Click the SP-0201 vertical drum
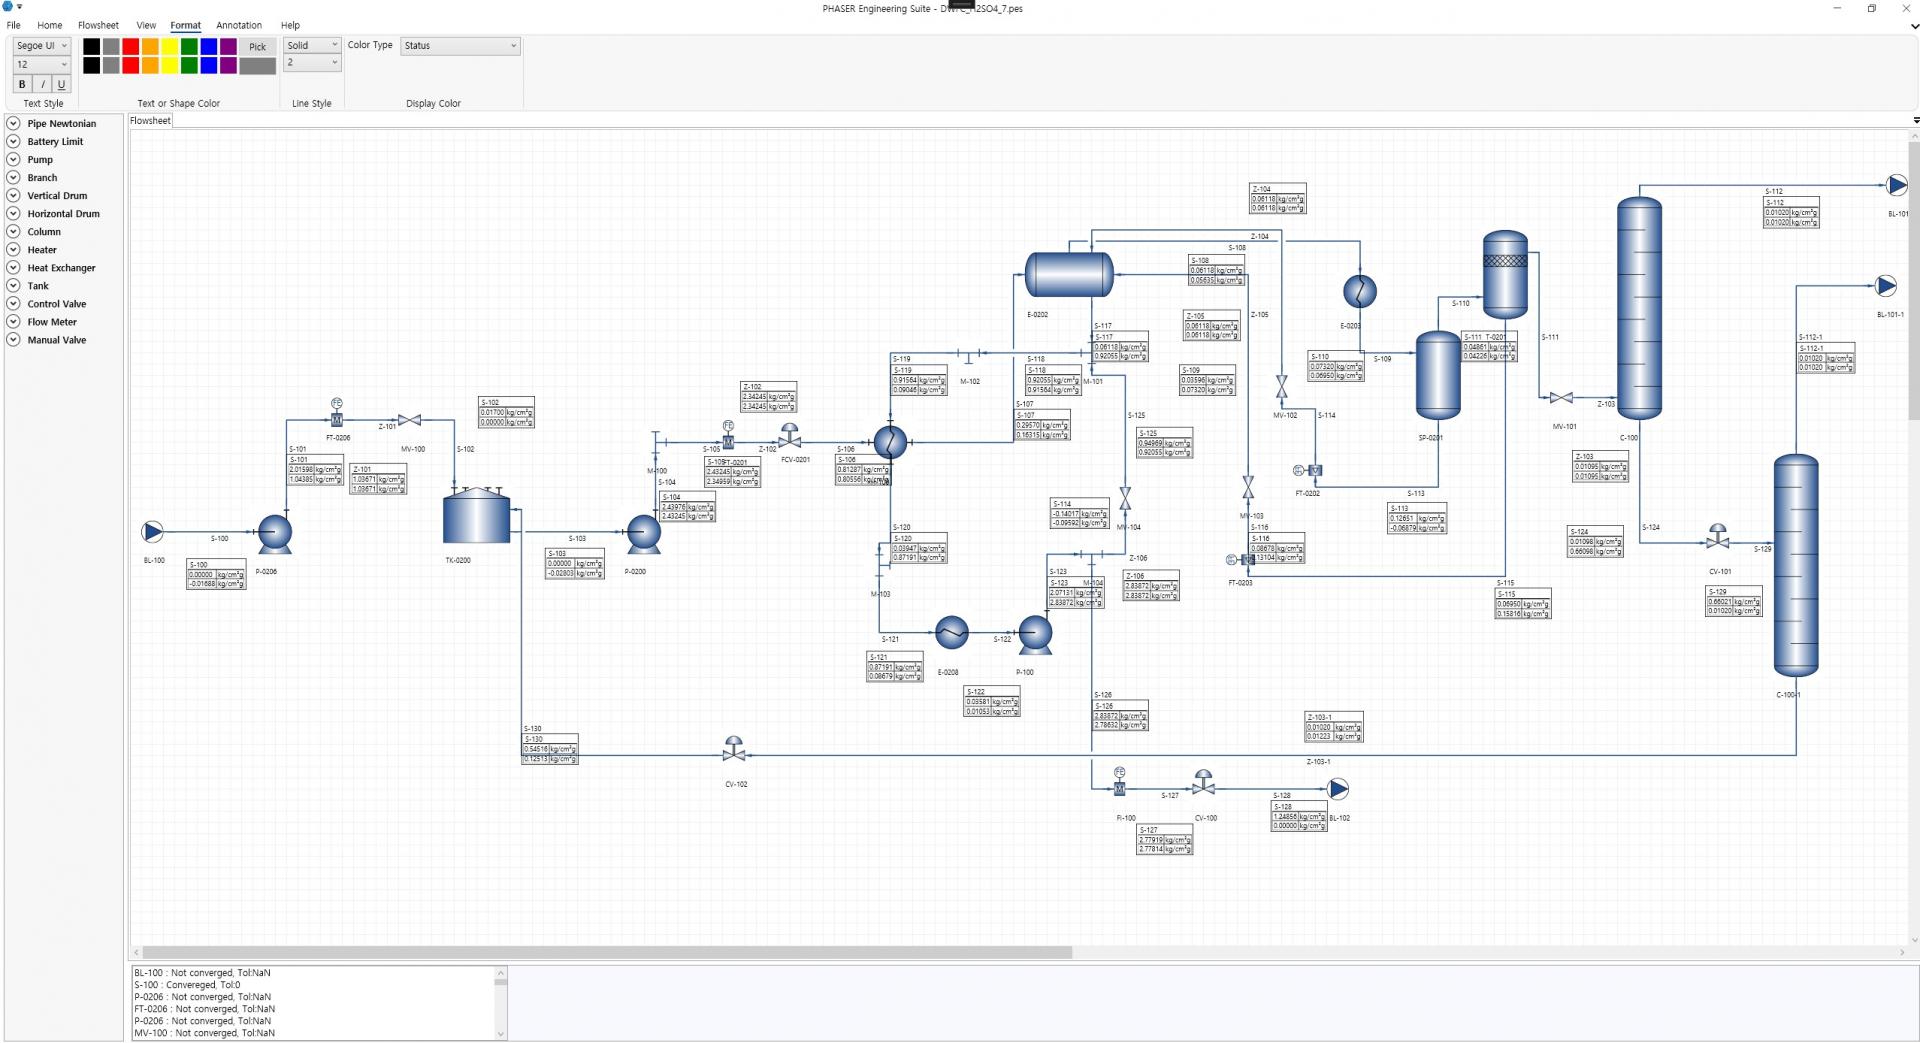 coord(1438,375)
